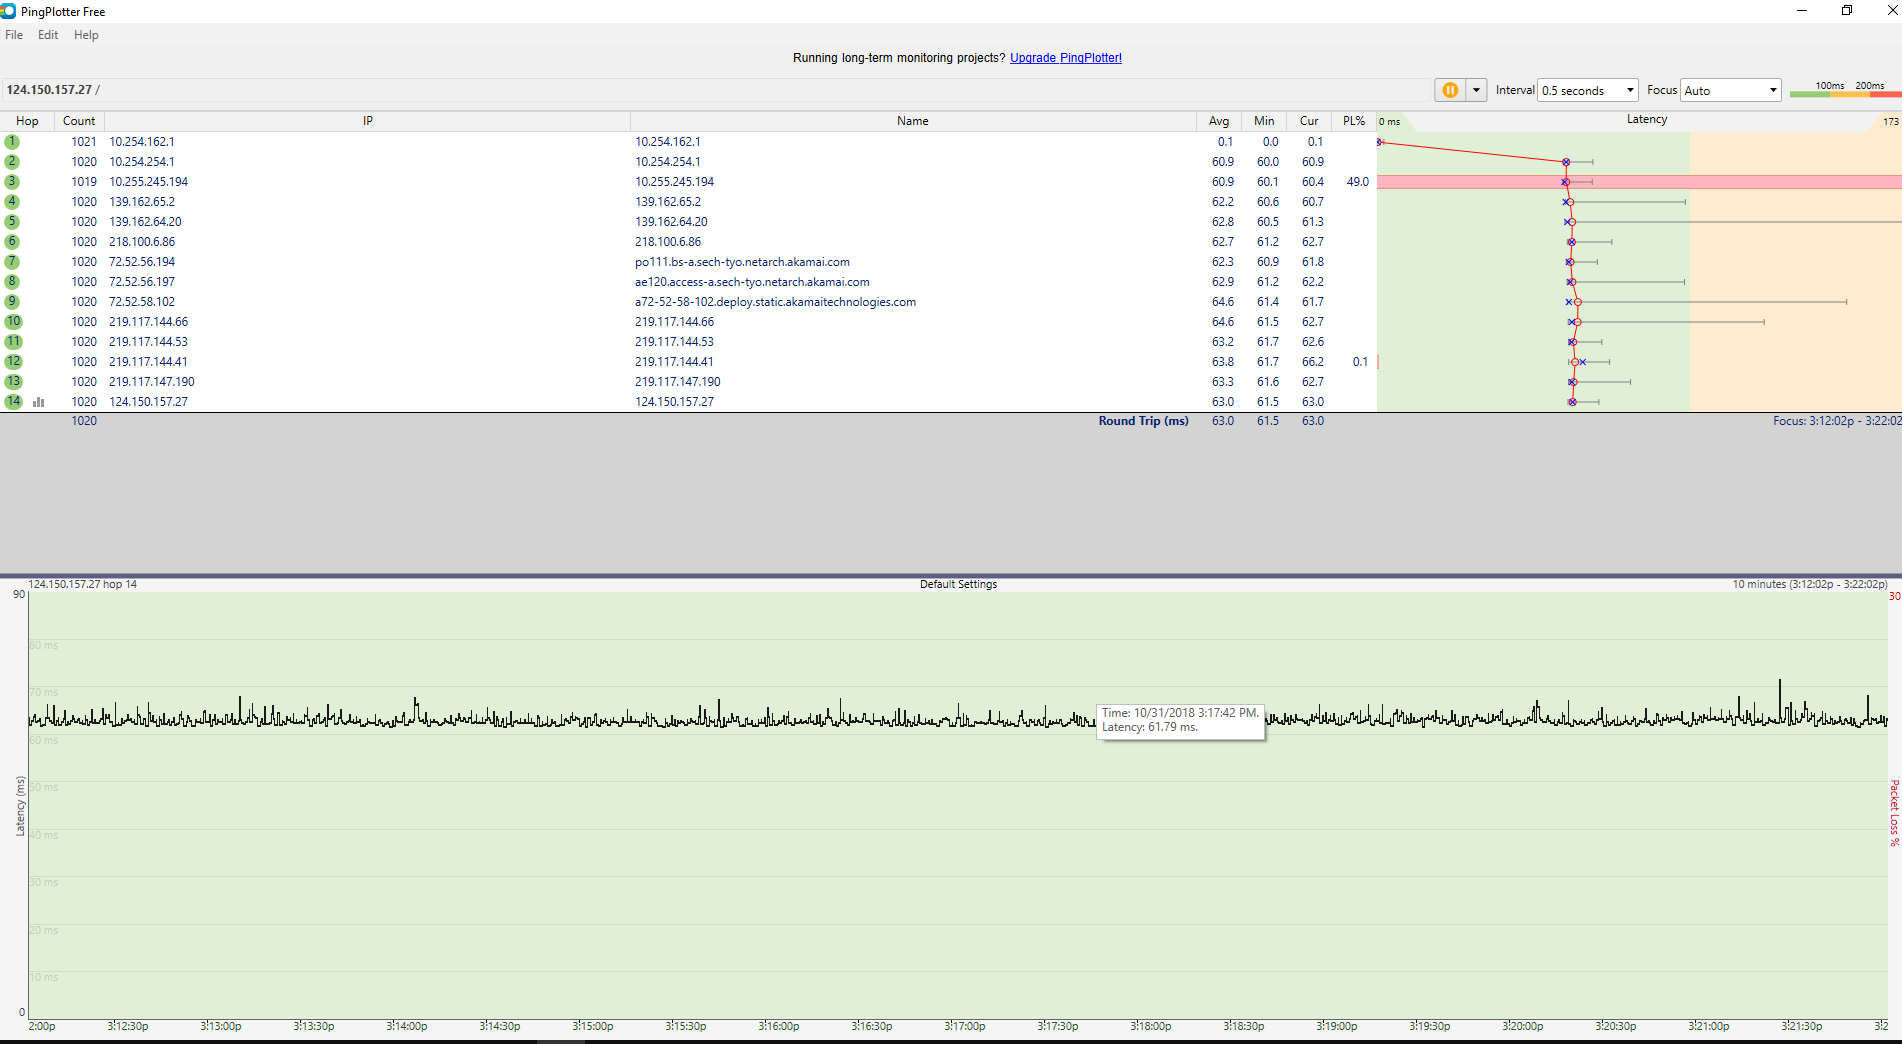The height and width of the screenshot is (1044, 1902).
Task: Click IP 218.100.6.86 in hop 6
Action: pyautogui.click(x=142, y=242)
